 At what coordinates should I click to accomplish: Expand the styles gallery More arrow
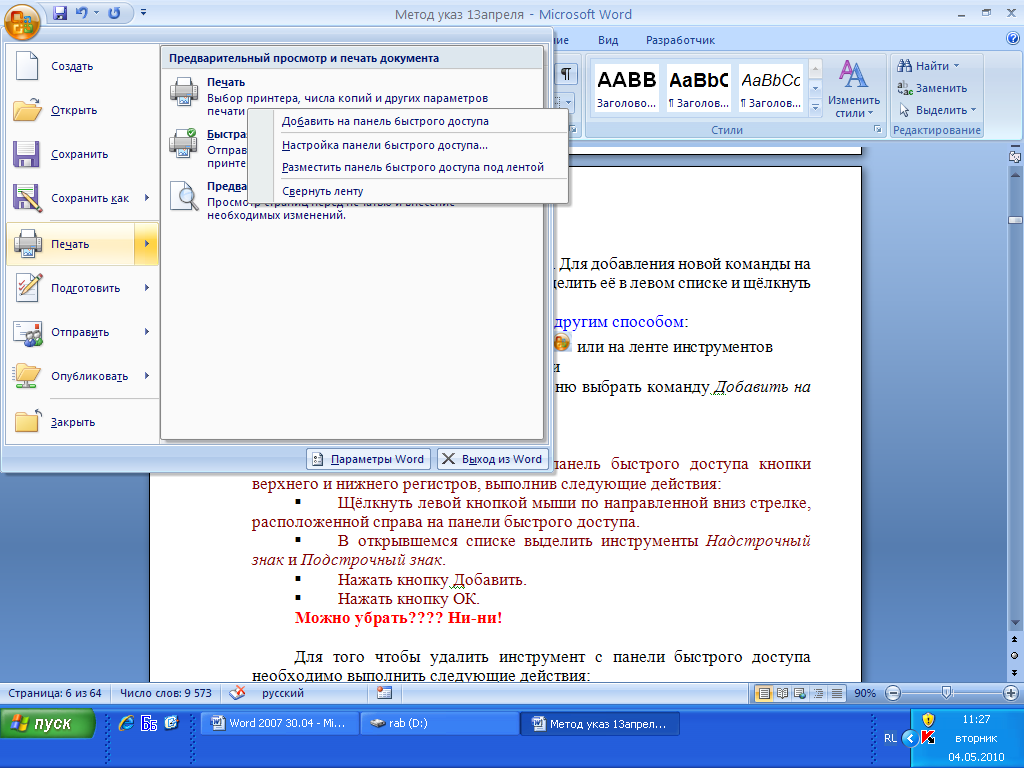[x=815, y=107]
